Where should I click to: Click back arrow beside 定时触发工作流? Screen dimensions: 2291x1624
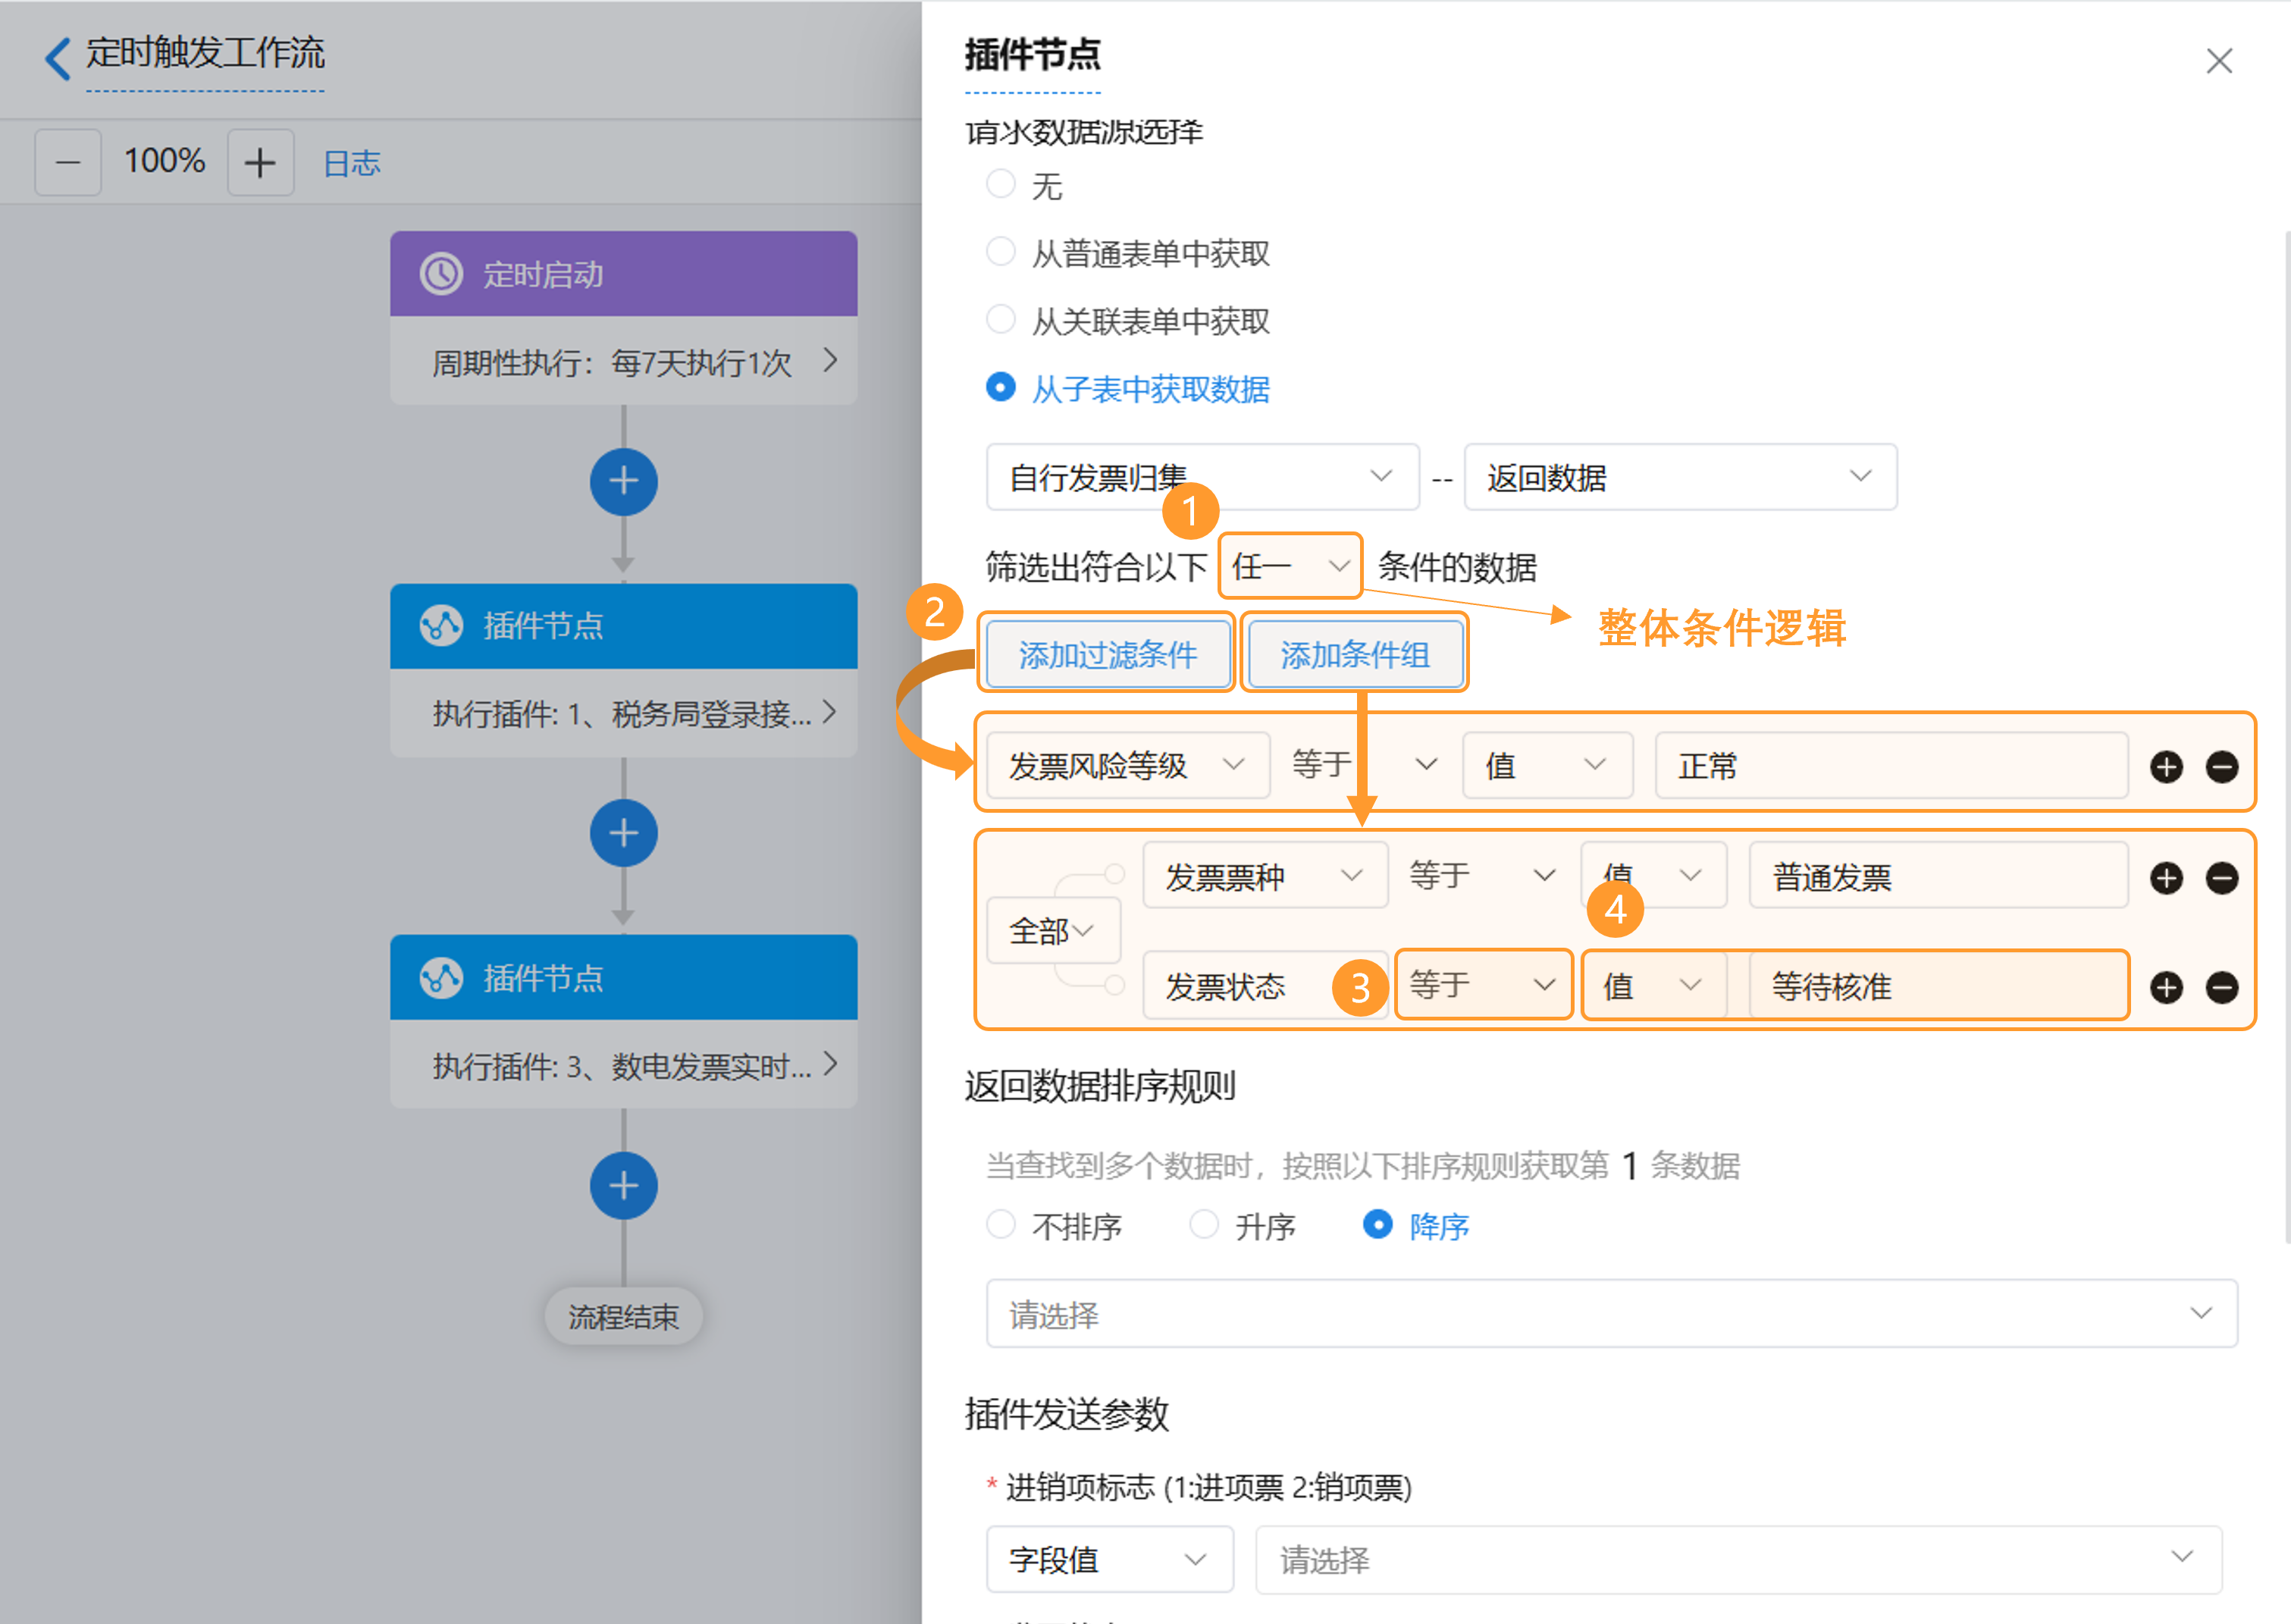tap(58, 57)
